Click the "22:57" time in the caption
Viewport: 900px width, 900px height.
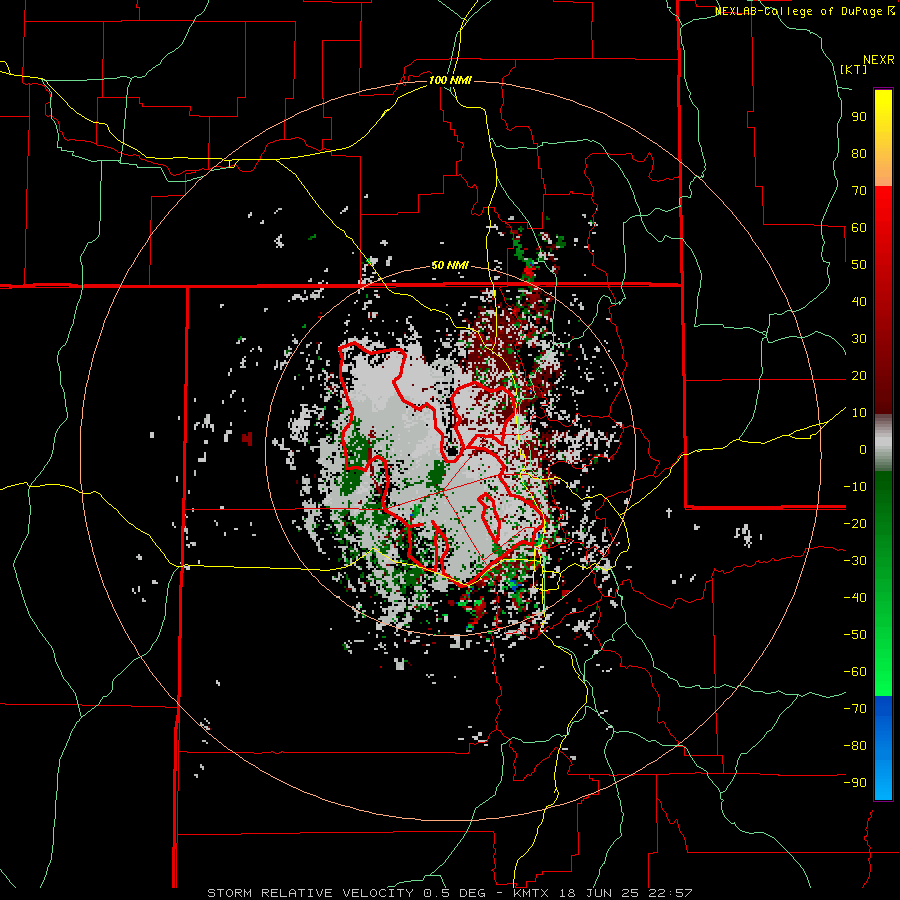pos(670,893)
